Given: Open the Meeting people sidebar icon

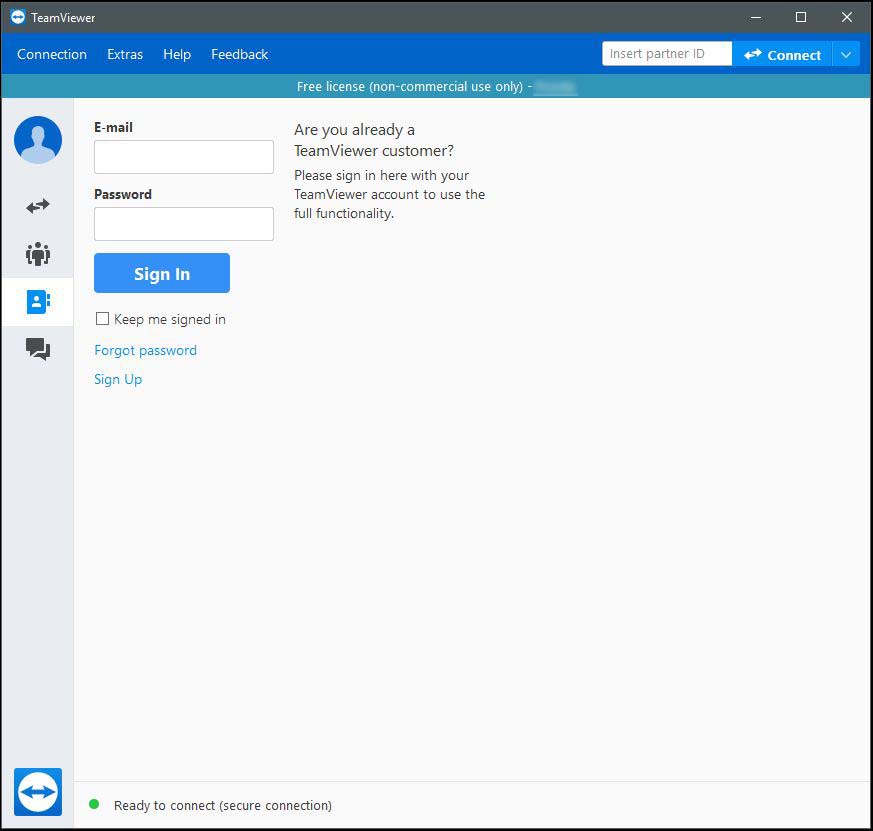Looking at the screenshot, I should click(38, 254).
